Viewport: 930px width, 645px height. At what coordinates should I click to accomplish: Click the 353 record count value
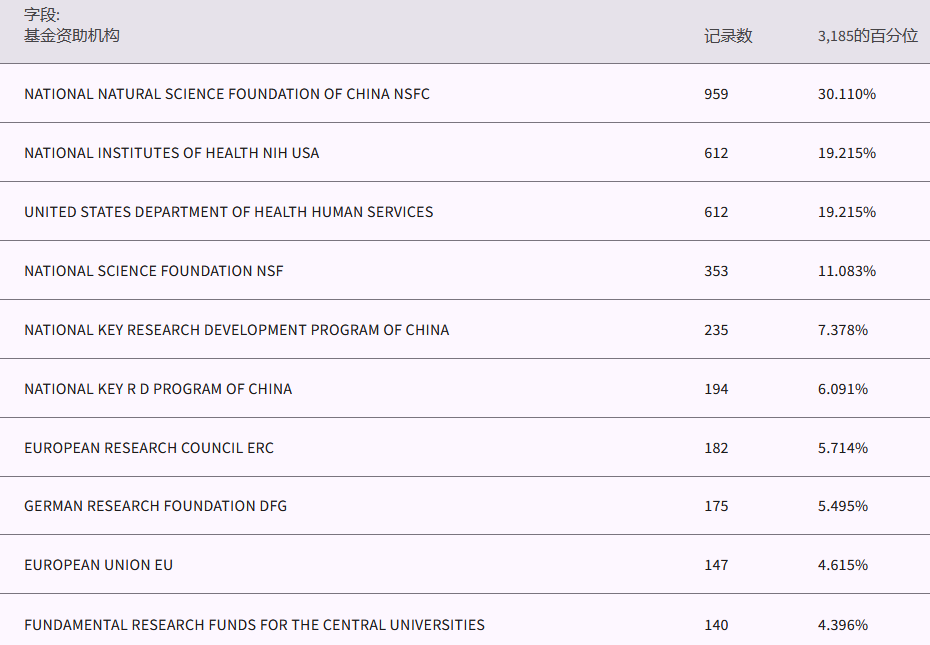pyautogui.click(x=716, y=271)
